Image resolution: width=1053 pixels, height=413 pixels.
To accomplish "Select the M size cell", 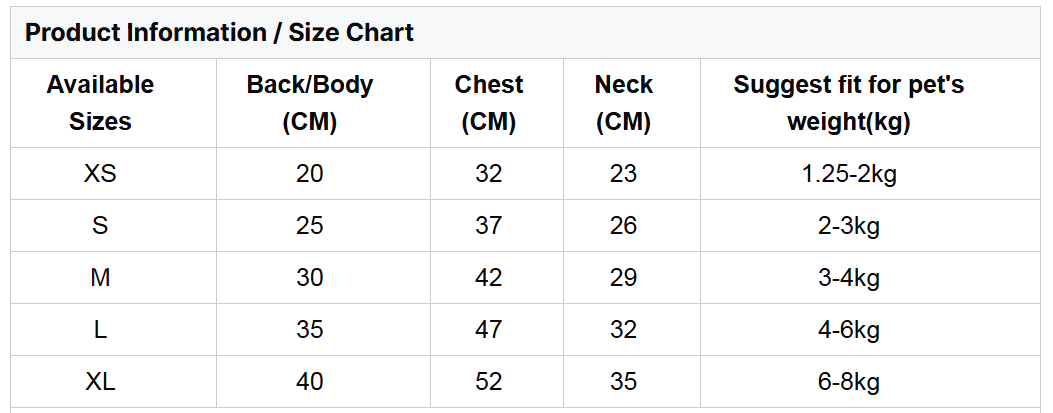I will pos(100,278).
